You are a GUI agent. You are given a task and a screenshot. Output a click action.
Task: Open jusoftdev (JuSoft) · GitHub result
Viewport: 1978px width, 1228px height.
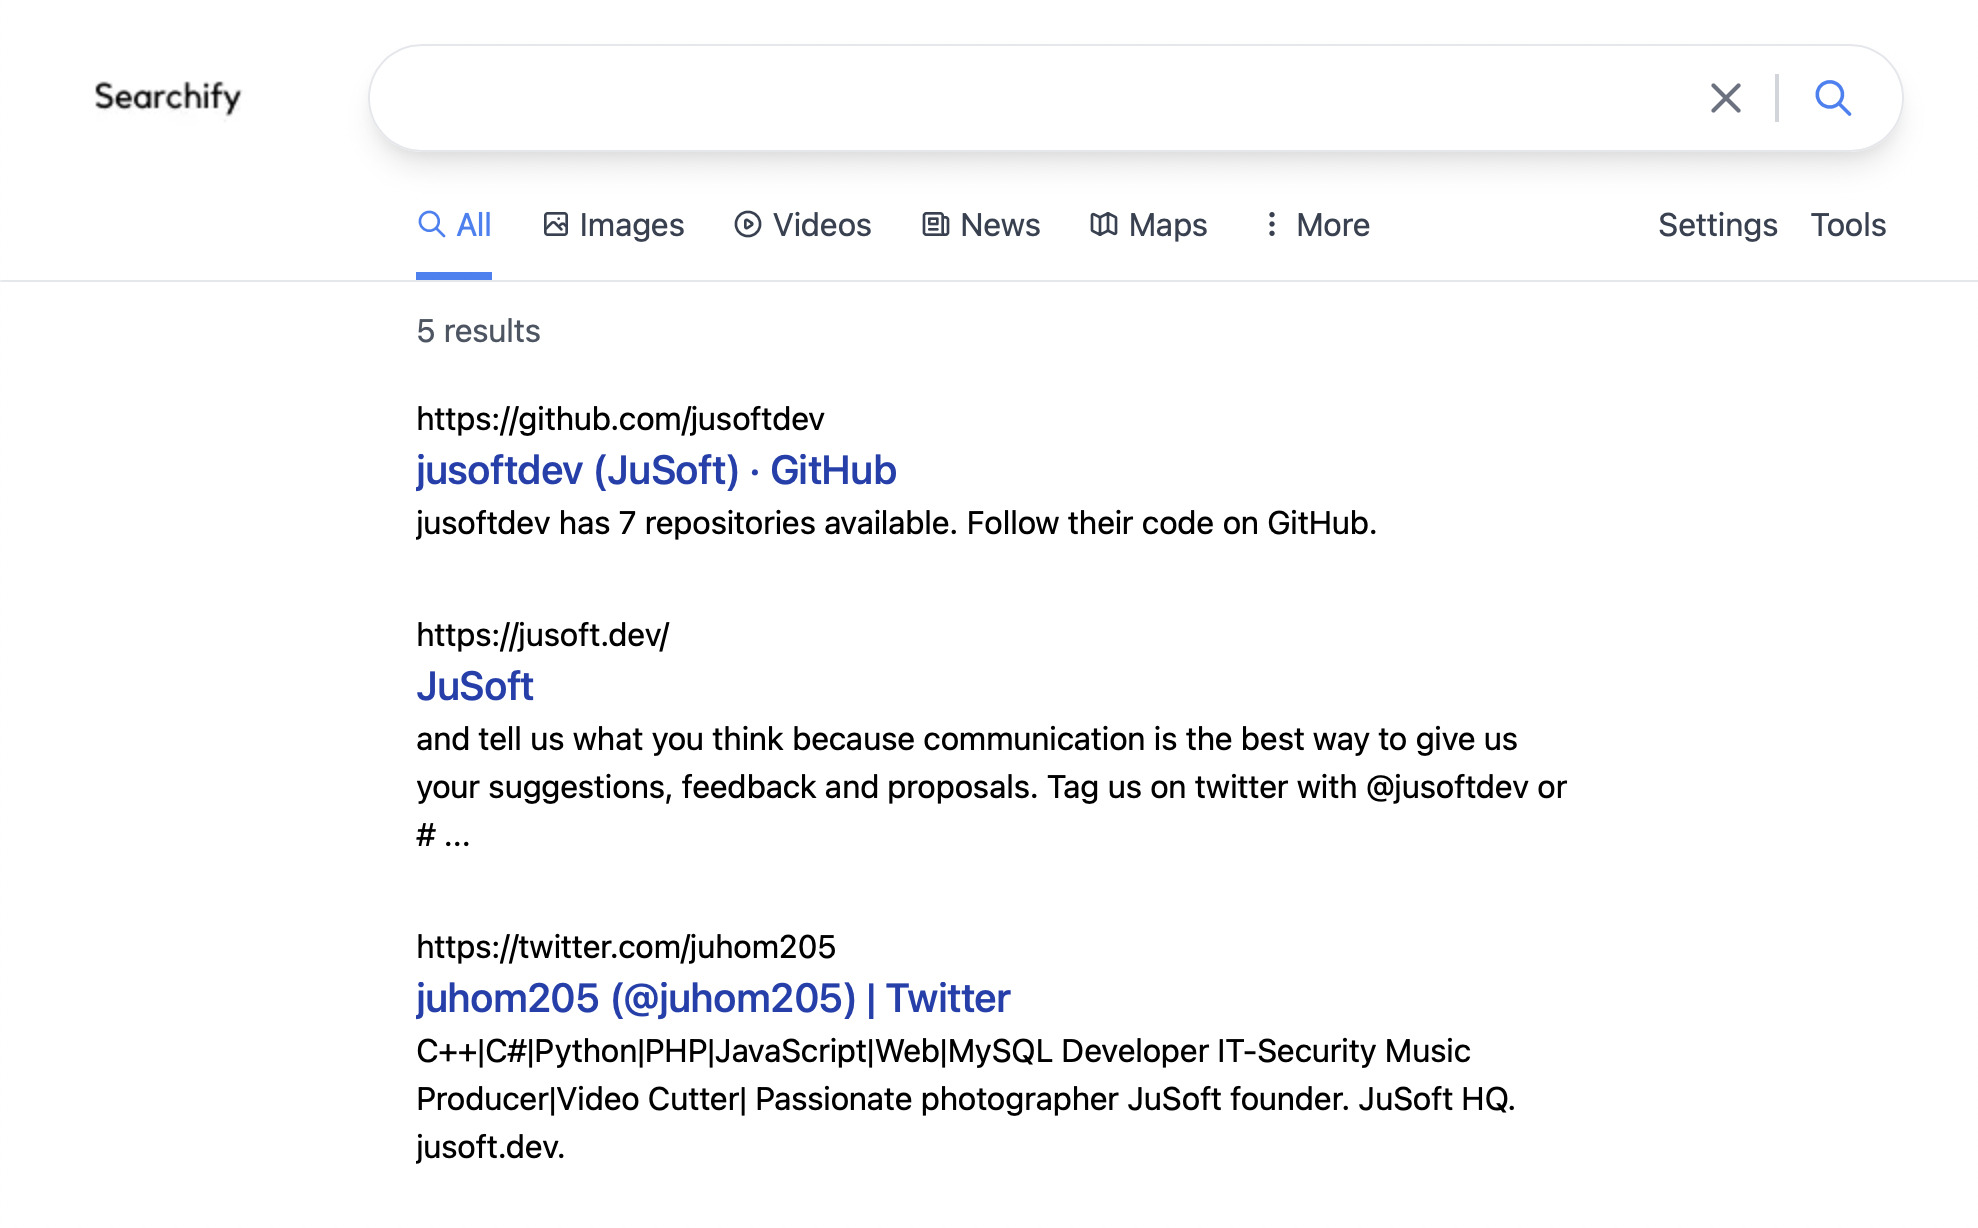pyautogui.click(x=656, y=470)
